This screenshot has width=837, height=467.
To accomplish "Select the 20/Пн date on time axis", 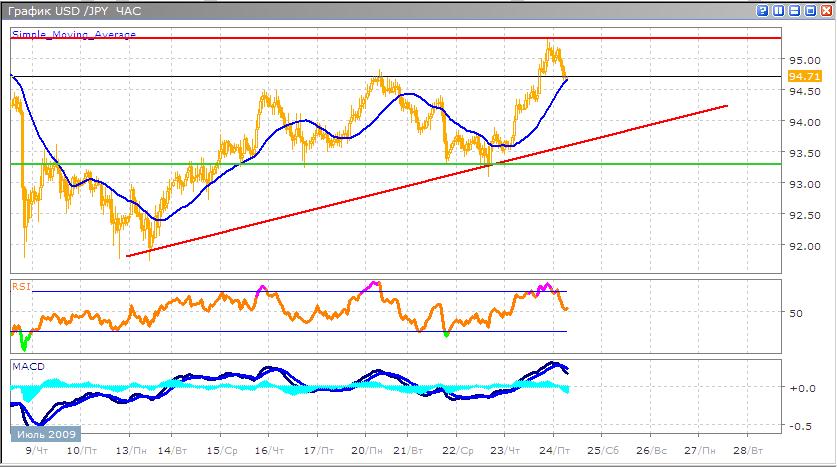I will tap(367, 451).
